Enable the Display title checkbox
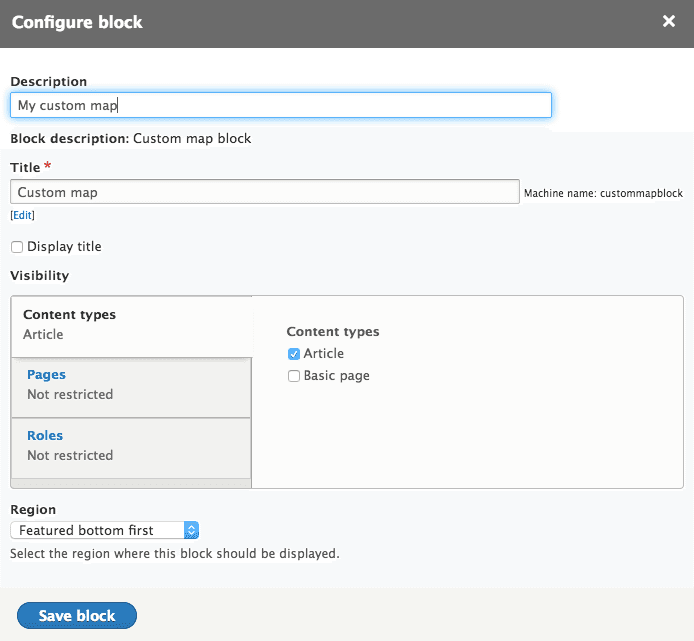Viewport: 694px width, 641px height. pyautogui.click(x=17, y=247)
